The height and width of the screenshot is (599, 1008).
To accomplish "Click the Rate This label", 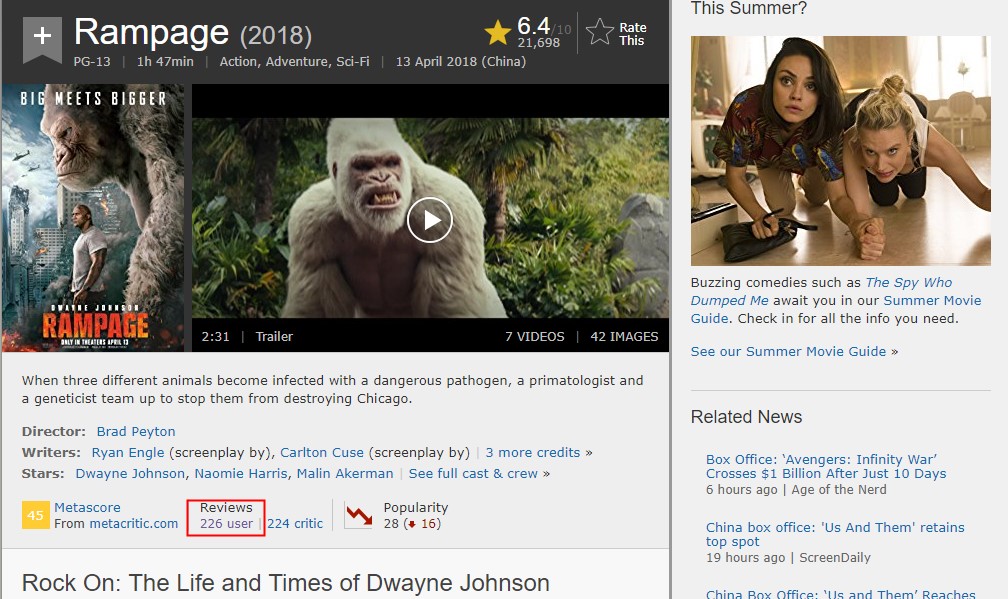I will [x=633, y=34].
